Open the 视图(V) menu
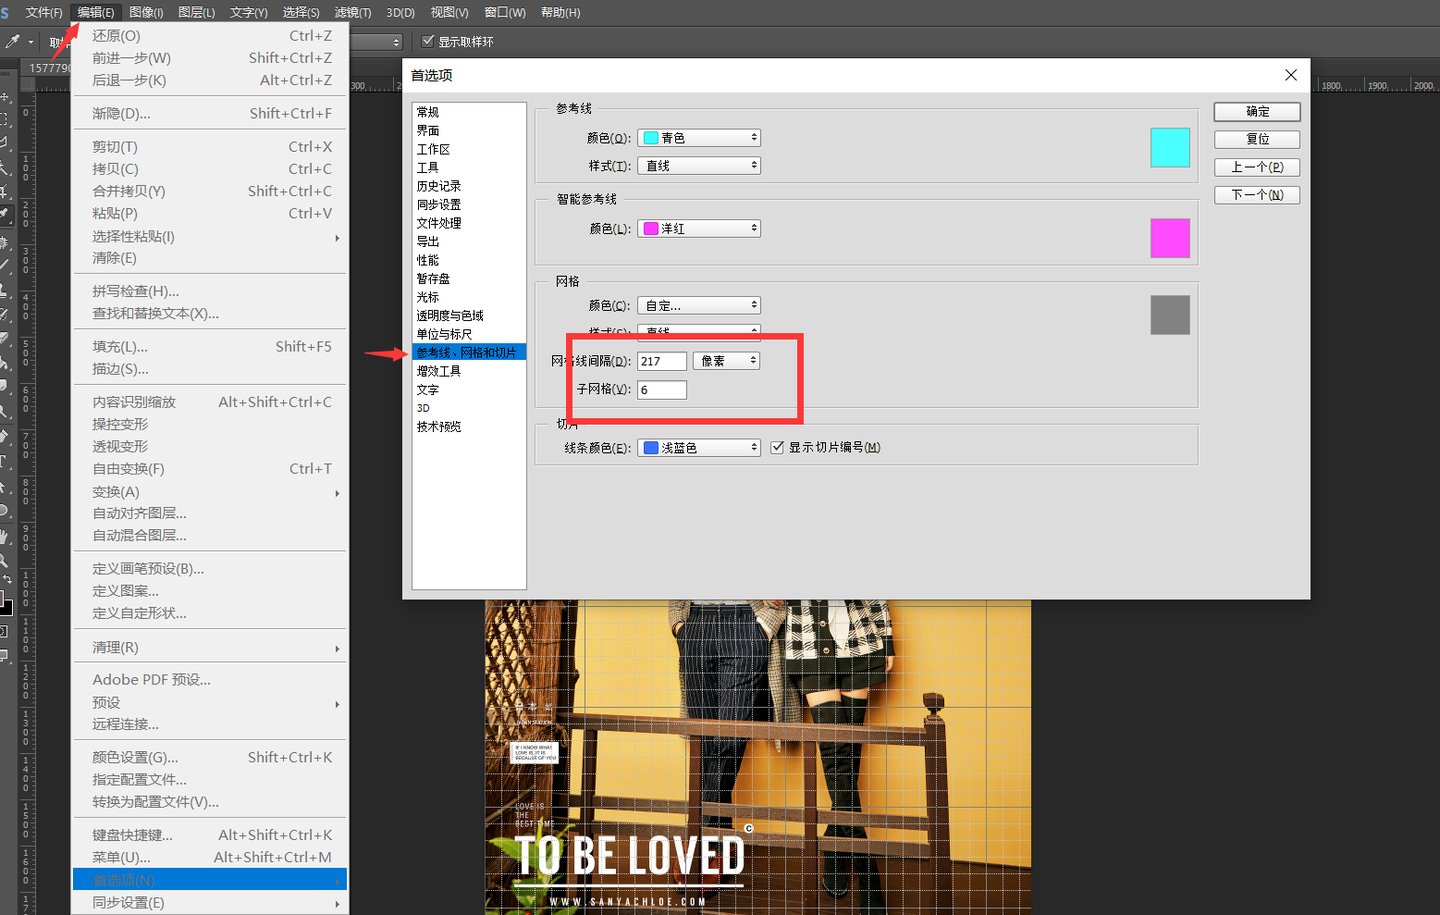This screenshot has width=1440, height=915. [x=449, y=12]
